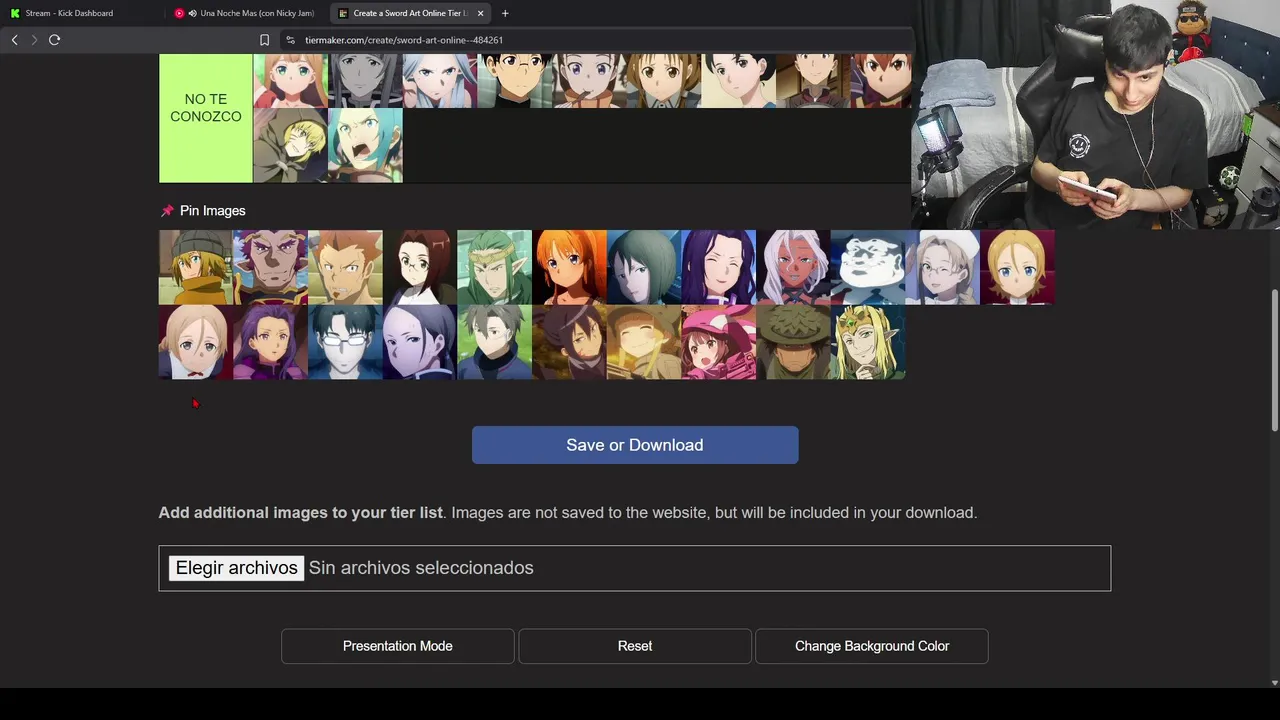Click the browser forward arrow
This screenshot has height=720, width=1280.
[x=34, y=40]
